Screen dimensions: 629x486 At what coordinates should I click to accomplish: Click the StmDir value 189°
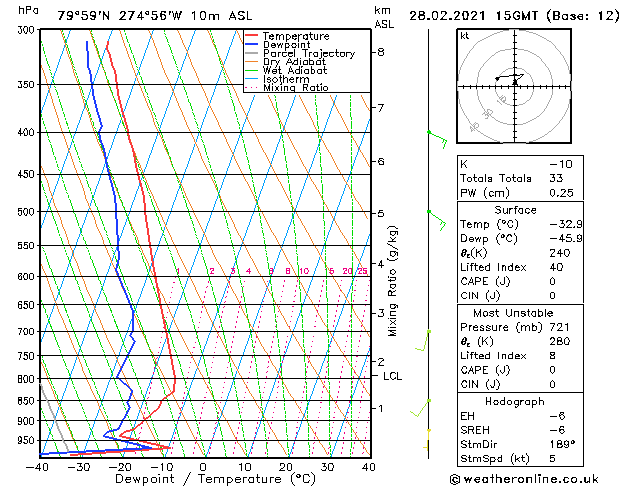(x=562, y=444)
